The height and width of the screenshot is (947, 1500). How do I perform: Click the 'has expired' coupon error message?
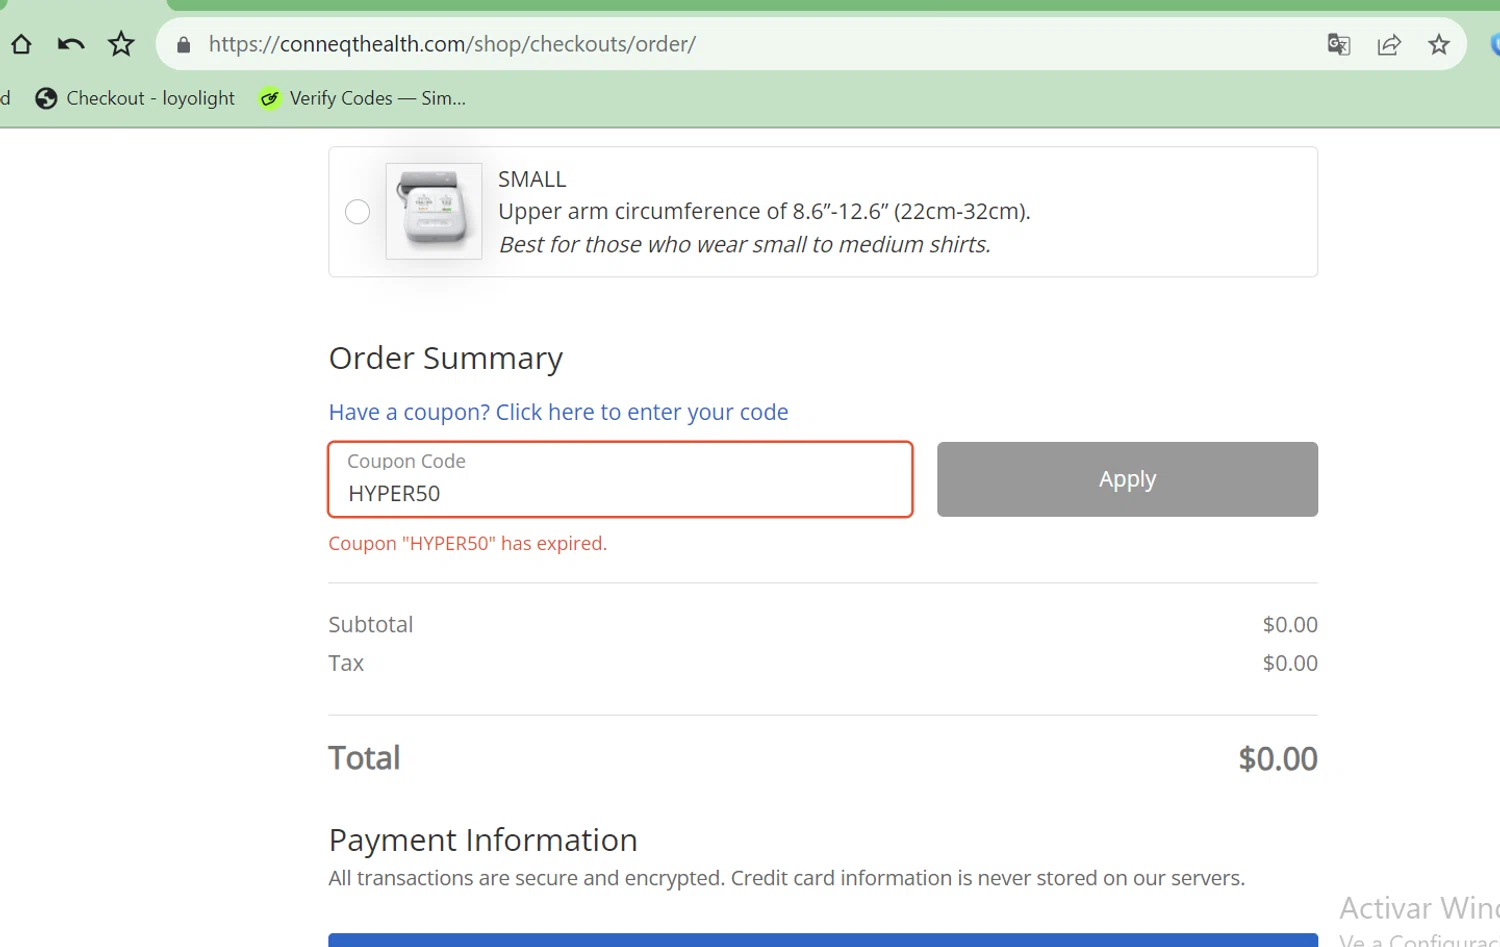pyautogui.click(x=468, y=543)
